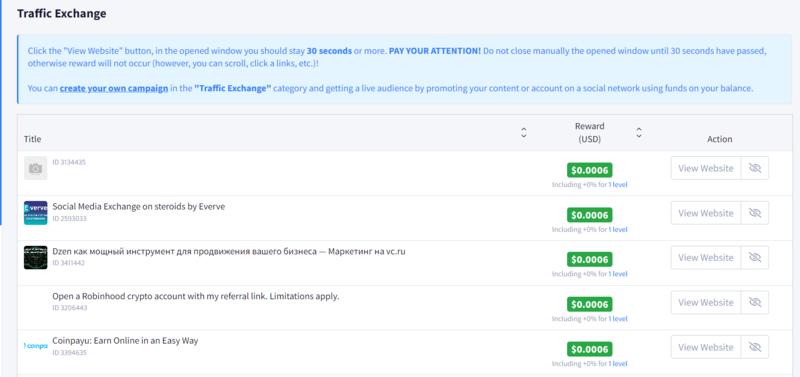
Task: View Website for Dzen vc.ru article
Action: click(706, 258)
